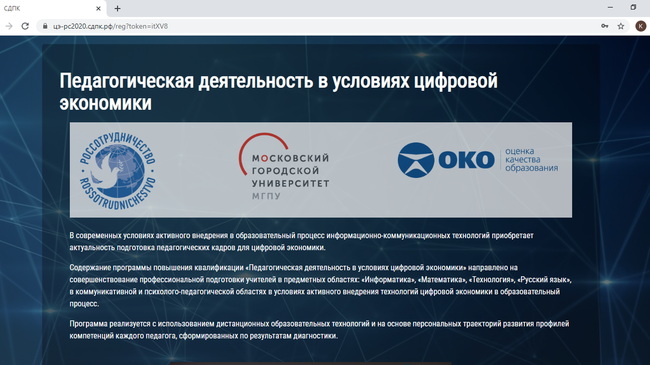Bookmark this page with the star

(621, 26)
